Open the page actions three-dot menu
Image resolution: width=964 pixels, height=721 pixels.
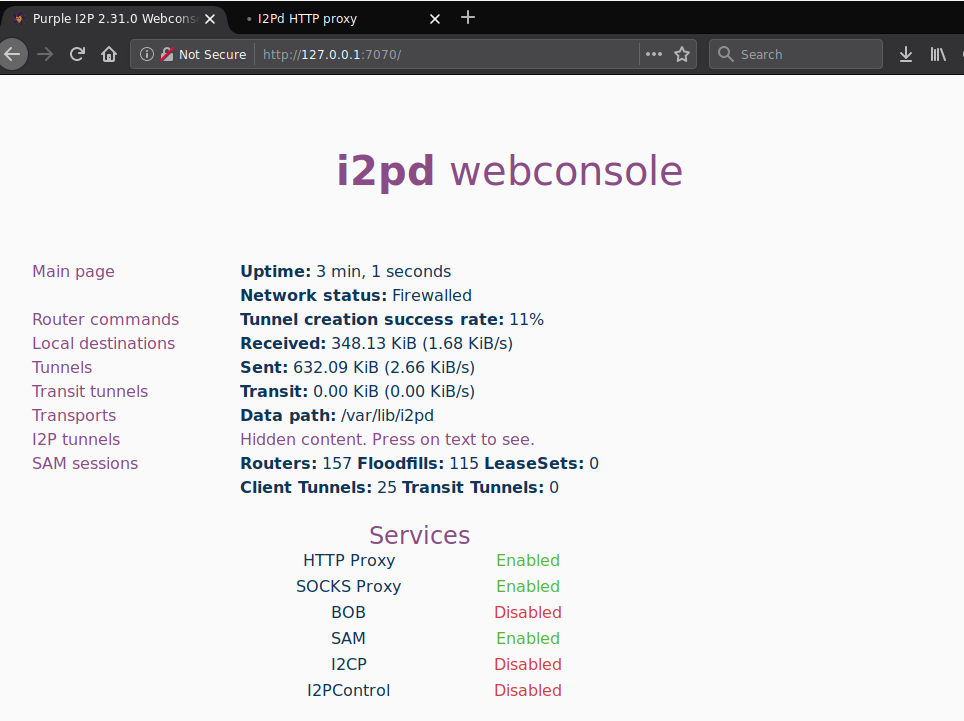654,54
